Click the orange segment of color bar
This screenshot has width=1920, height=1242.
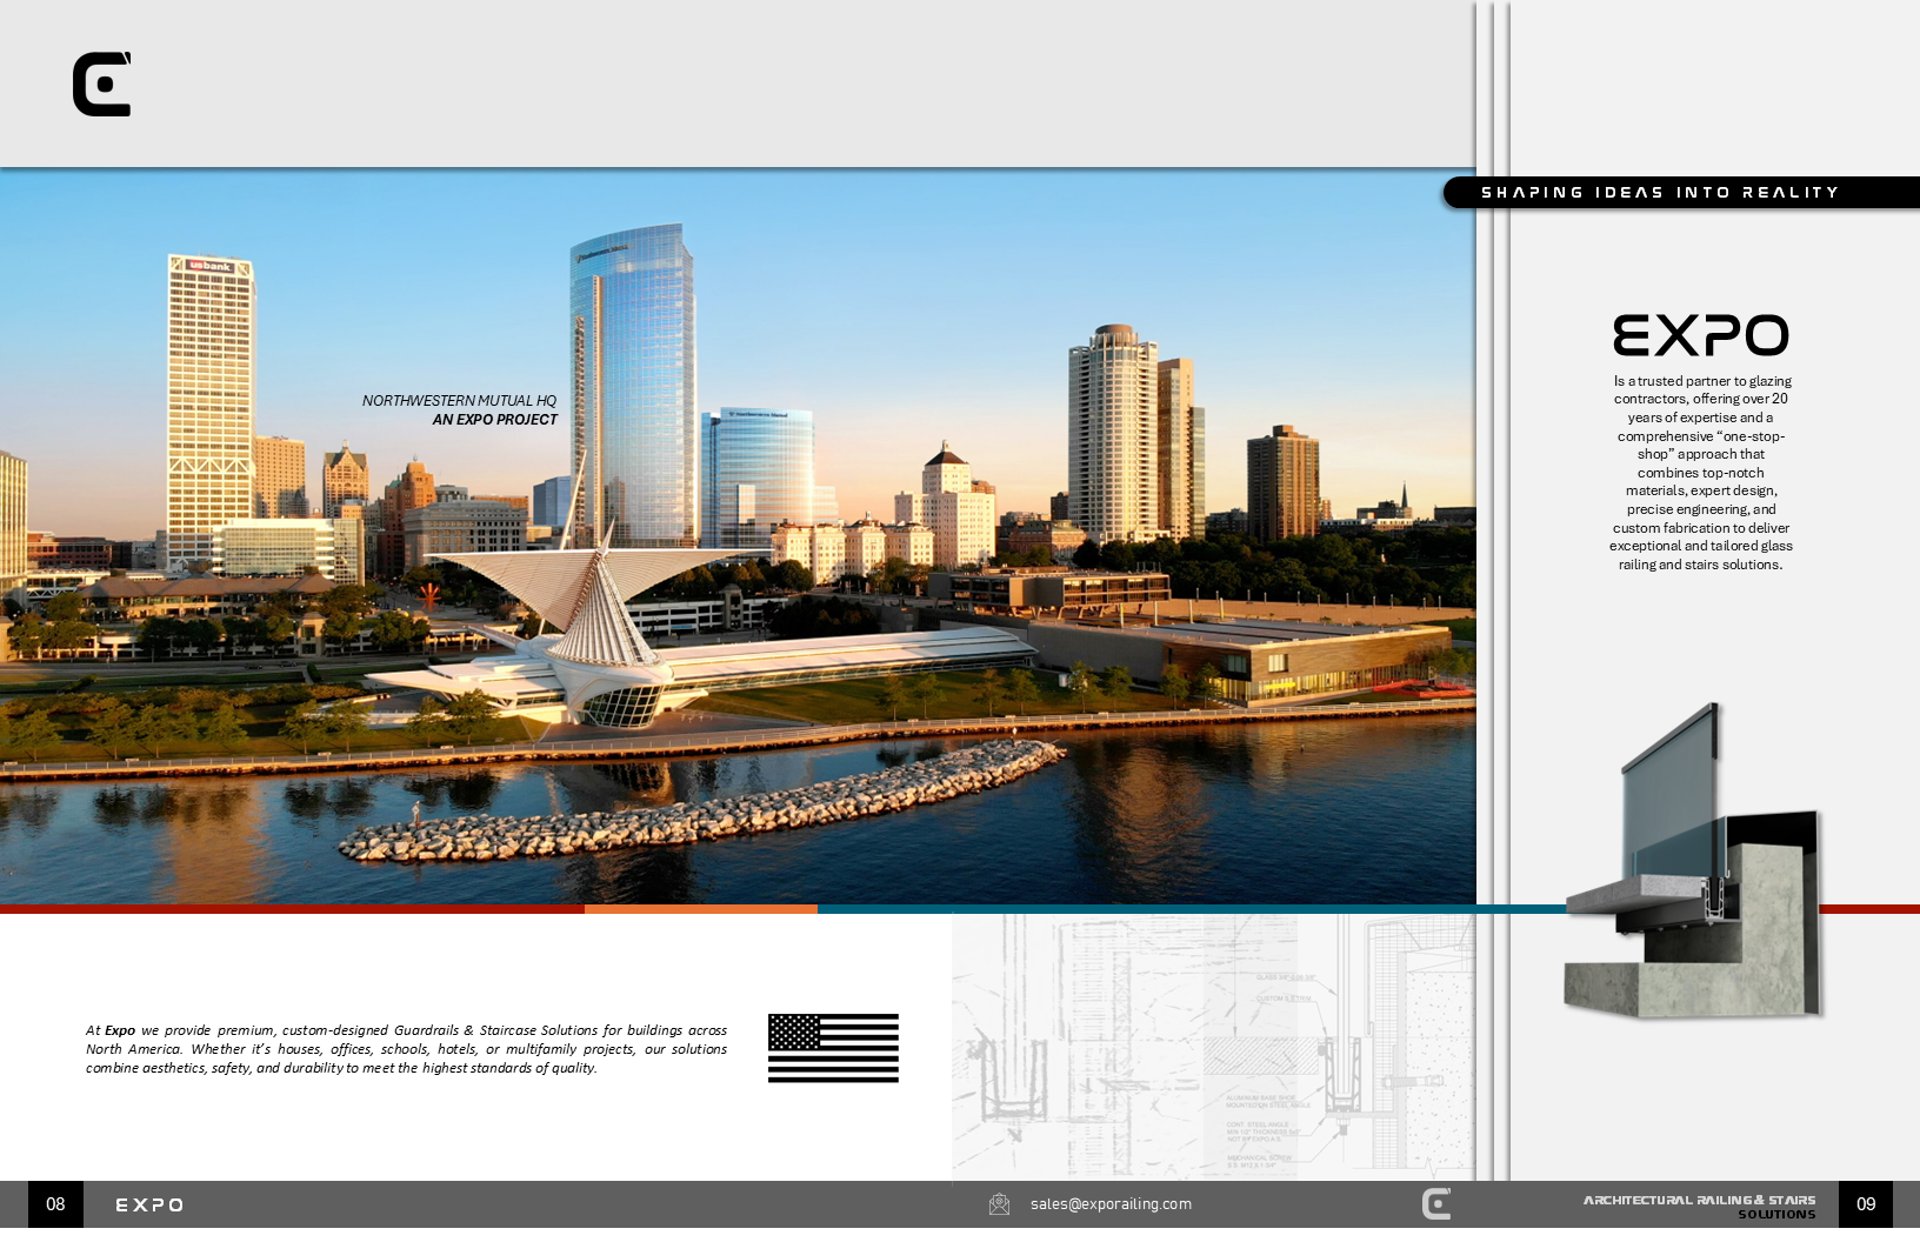(x=700, y=909)
